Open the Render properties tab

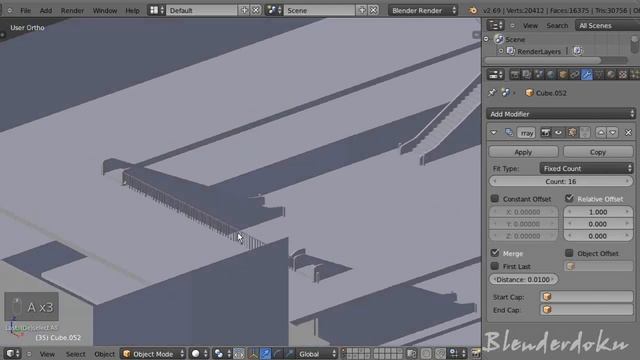(x=515, y=75)
